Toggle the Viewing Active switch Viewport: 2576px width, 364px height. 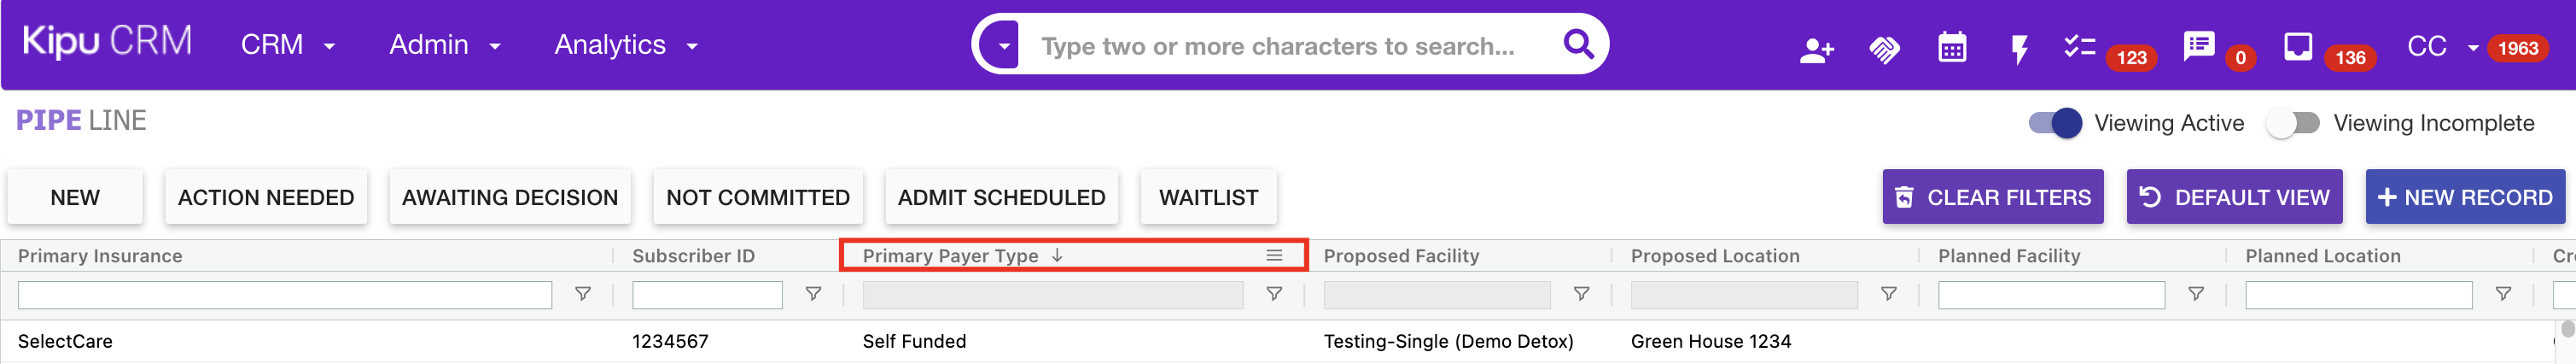pos(2055,123)
